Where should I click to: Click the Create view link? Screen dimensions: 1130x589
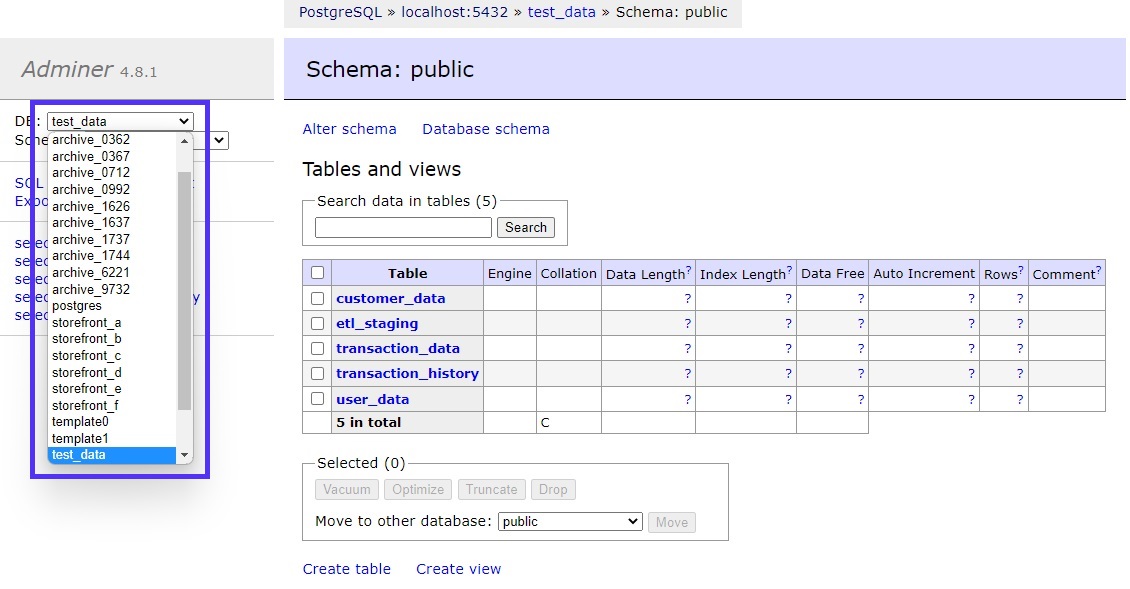click(458, 569)
